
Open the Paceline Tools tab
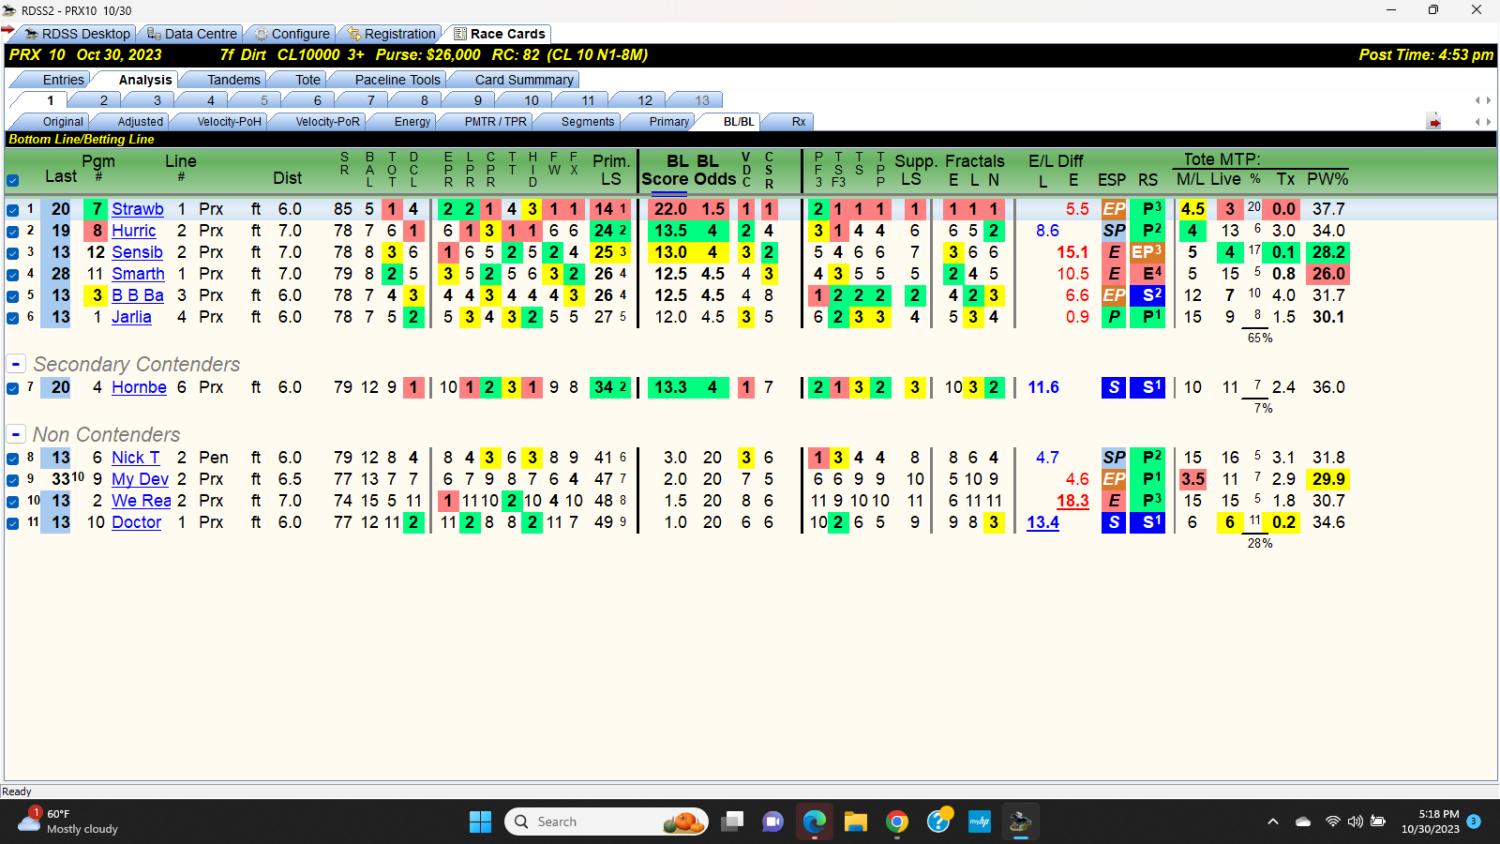pyautogui.click(x=397, y=80)
